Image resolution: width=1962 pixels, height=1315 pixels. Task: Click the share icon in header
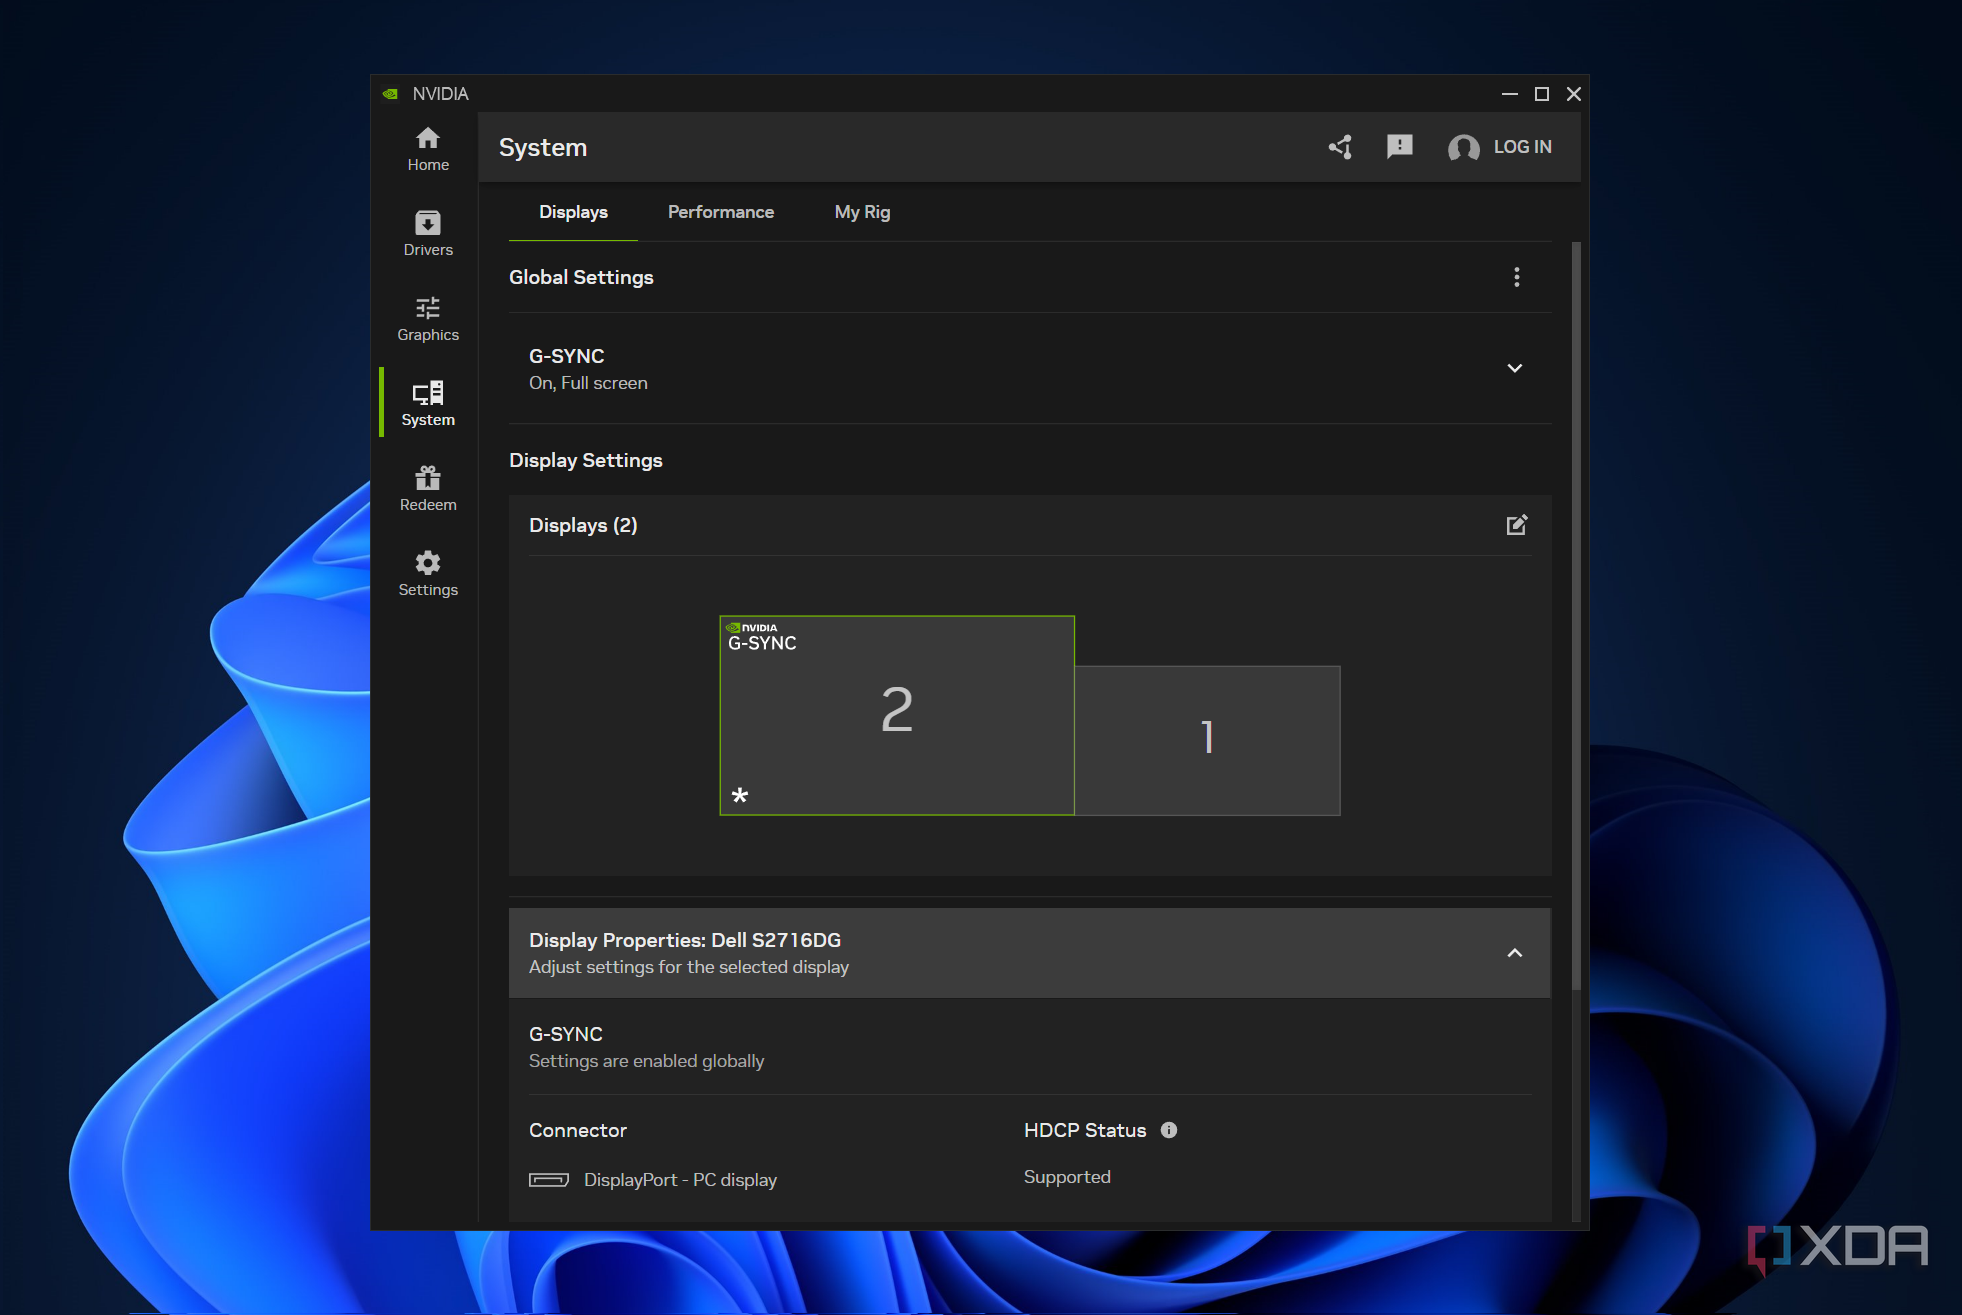(1340, 147)
